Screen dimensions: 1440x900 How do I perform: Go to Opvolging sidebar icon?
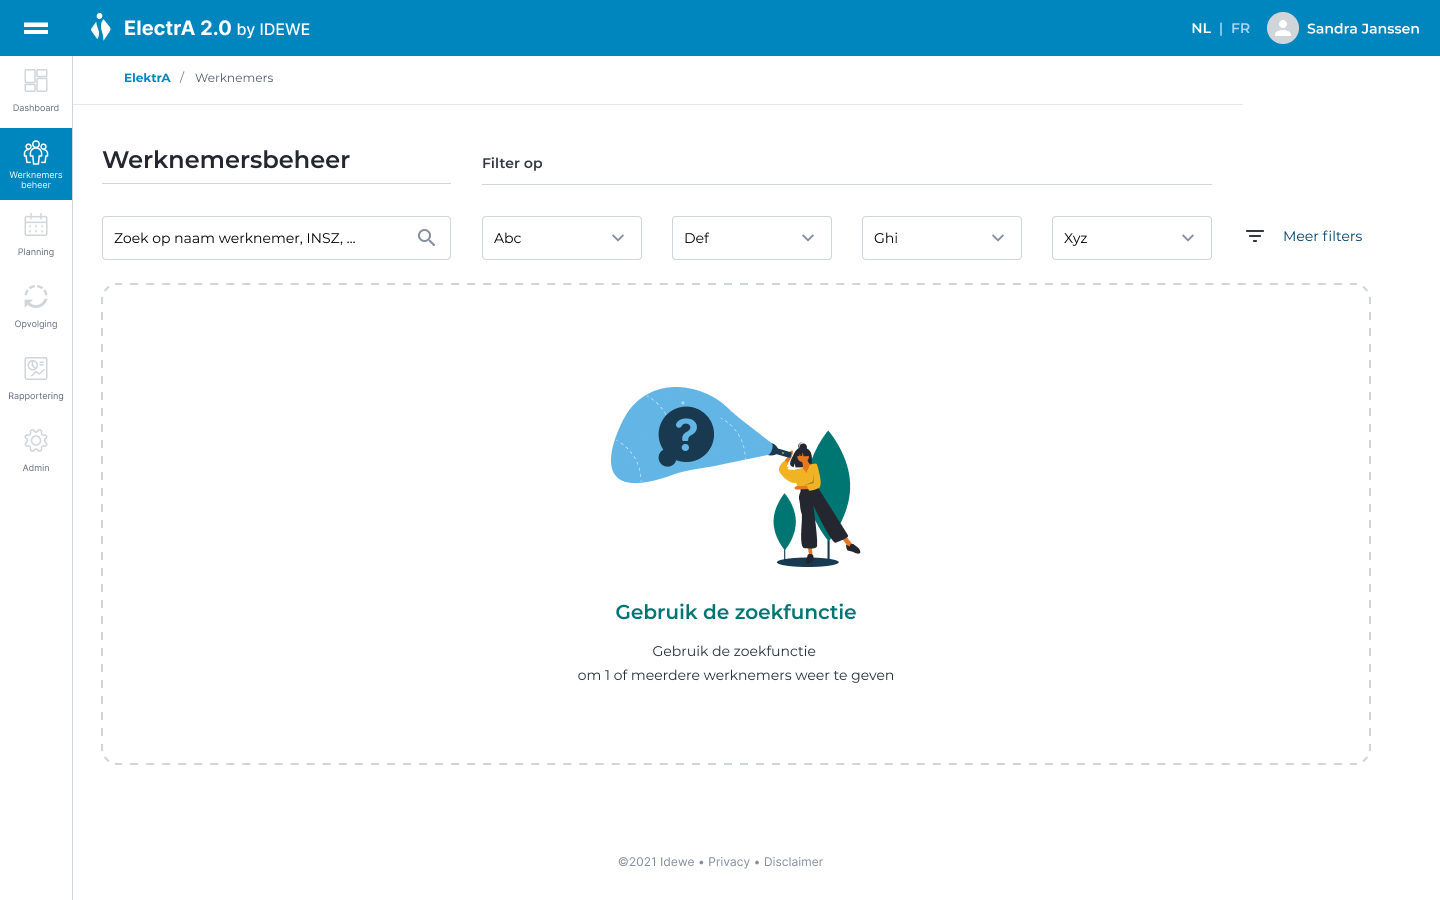pos(36,297)
